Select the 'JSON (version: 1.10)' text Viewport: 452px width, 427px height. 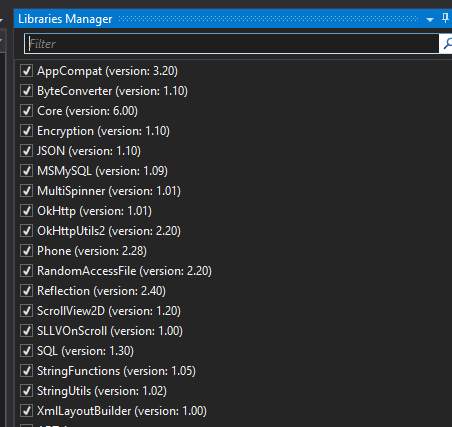point(89,151)
